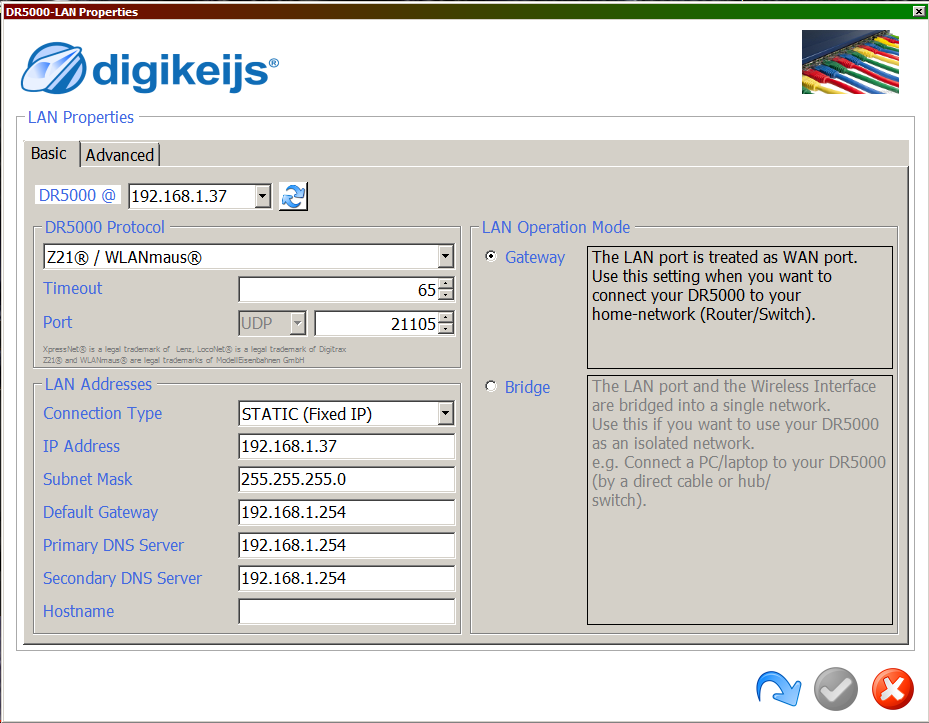This screenshot has width=929, height=723.
Task: Click the blue arrow apply icon
Action: [x=779, y=689]
